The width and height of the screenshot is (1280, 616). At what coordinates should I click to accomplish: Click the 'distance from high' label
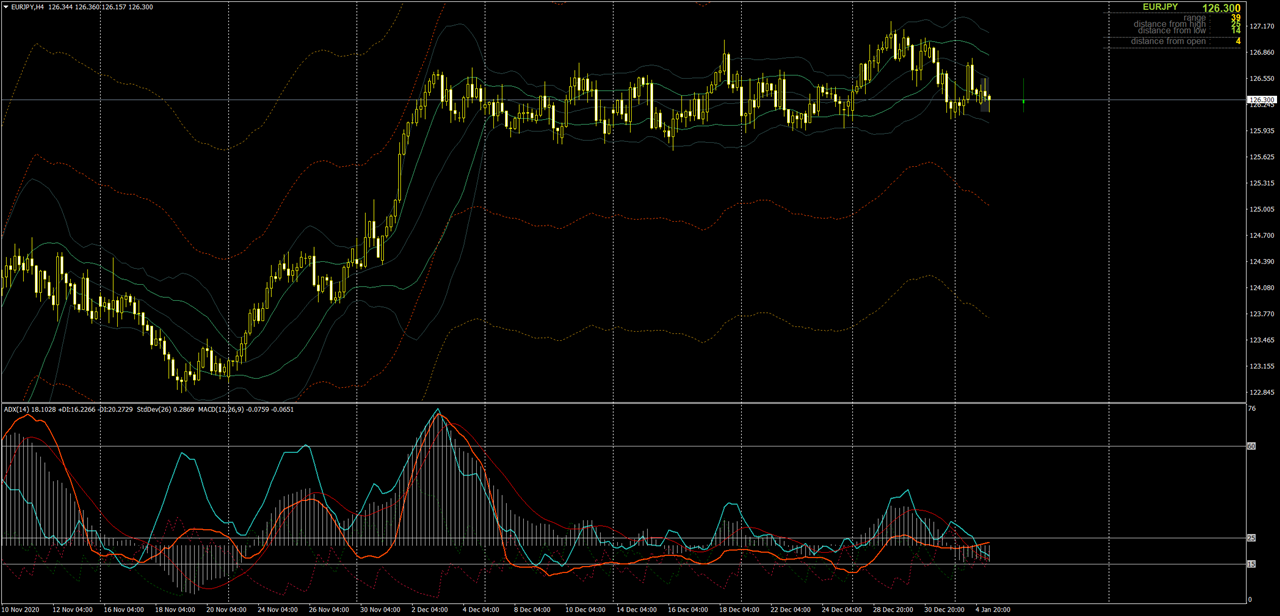(x=1170, y=24)
